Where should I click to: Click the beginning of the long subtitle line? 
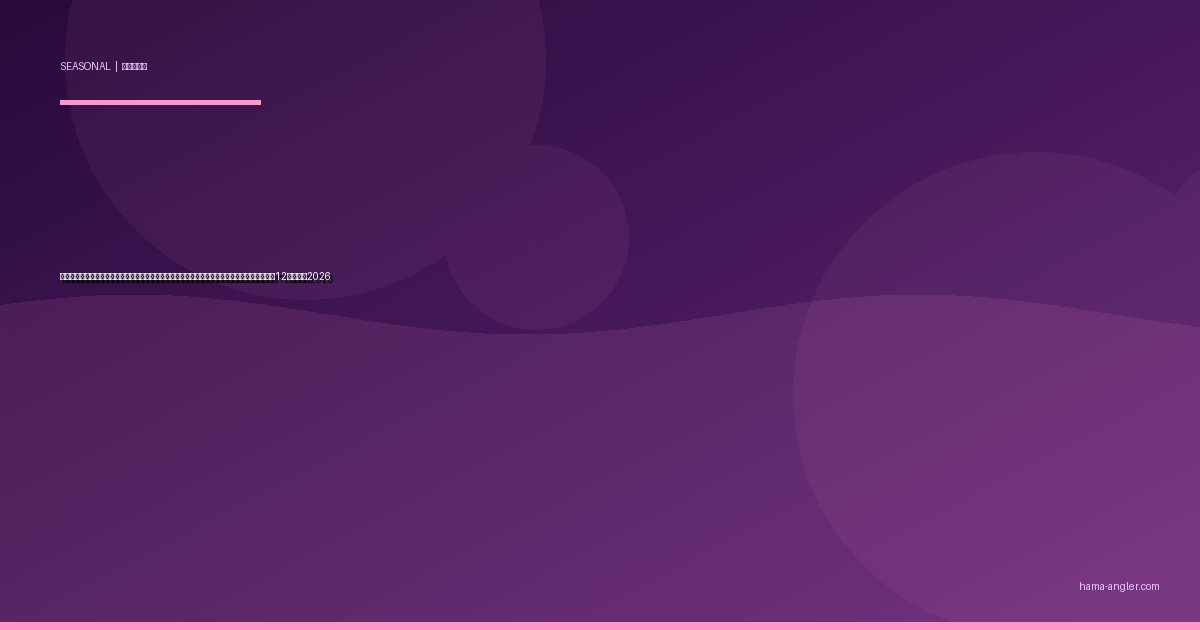64,277
